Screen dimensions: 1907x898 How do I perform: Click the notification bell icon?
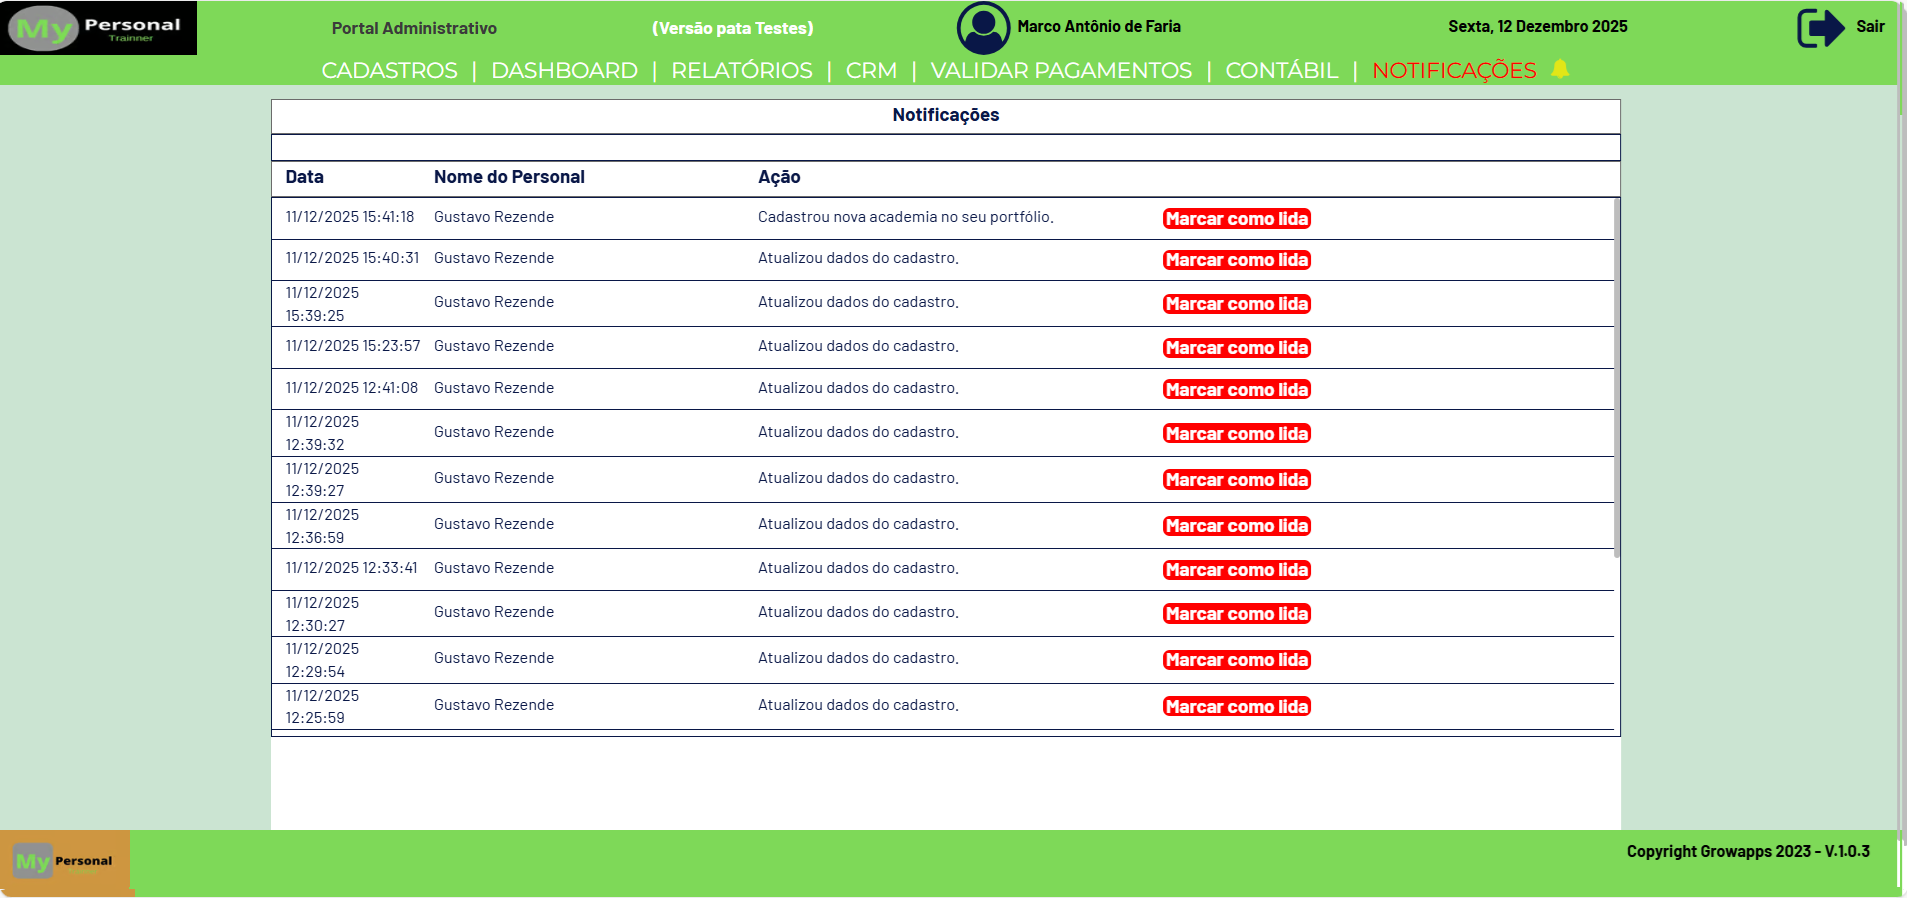click(1560, 69)
